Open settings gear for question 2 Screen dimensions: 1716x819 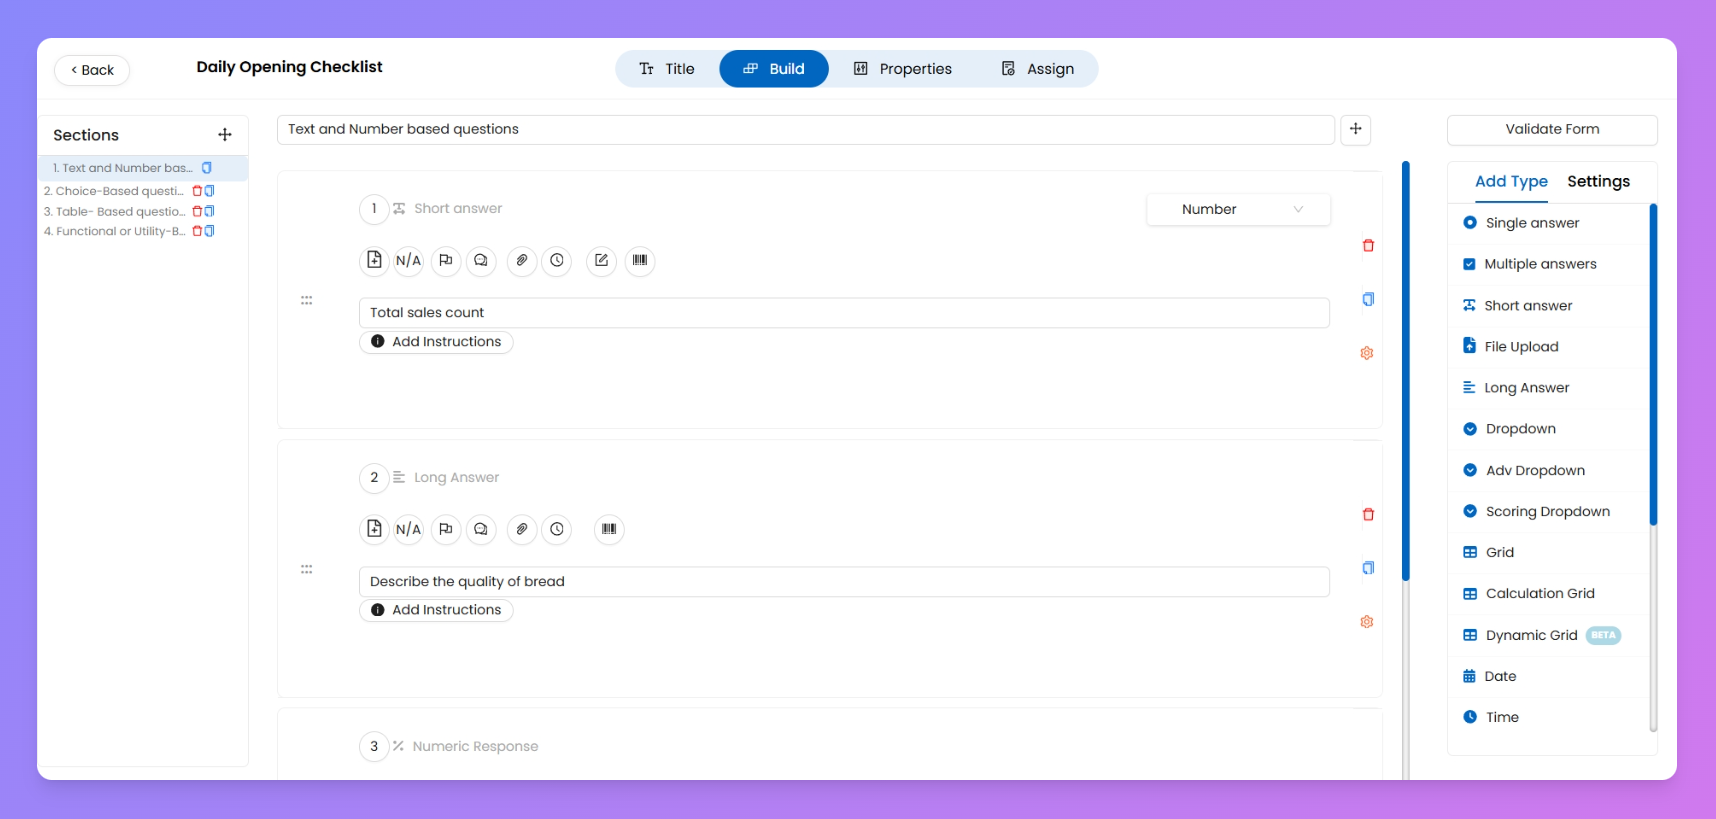point(1367,622)
